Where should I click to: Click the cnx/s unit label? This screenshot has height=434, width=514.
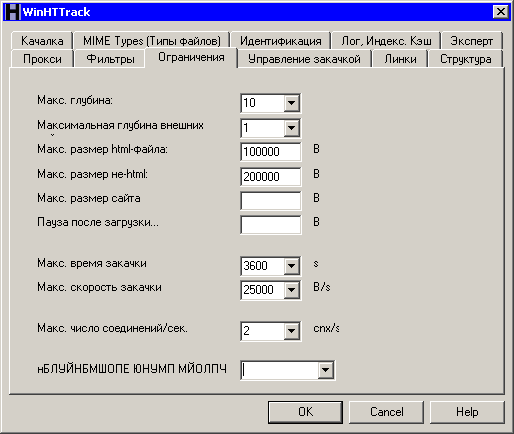326,328
